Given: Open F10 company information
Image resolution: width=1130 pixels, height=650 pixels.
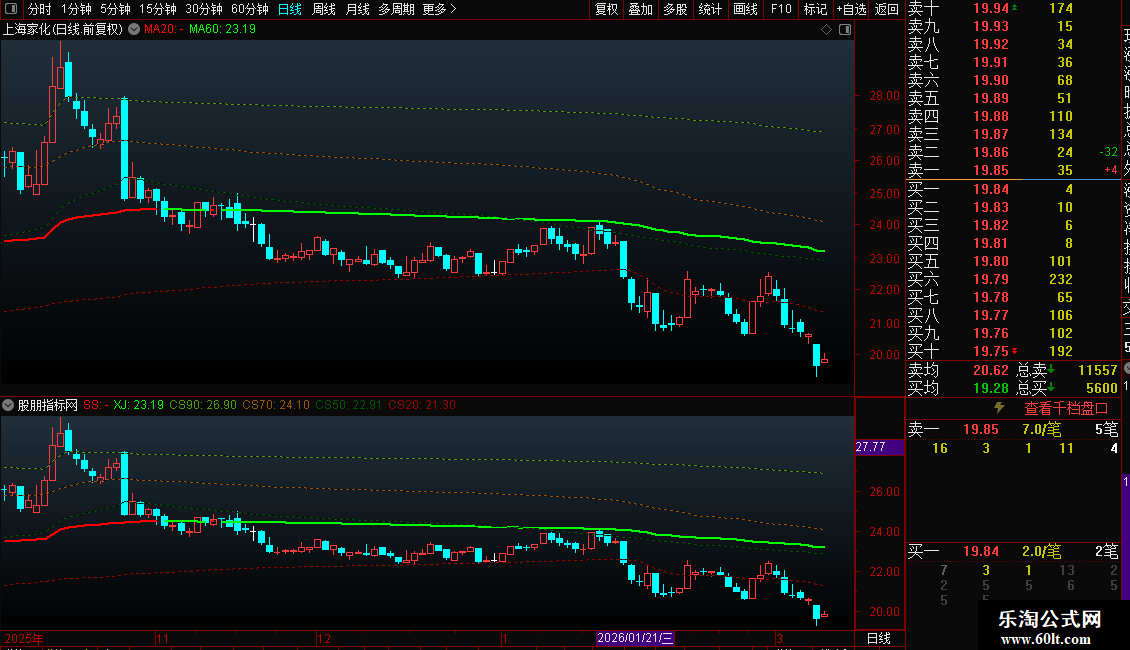Looking at the screenshot, I should click(780, 10).
